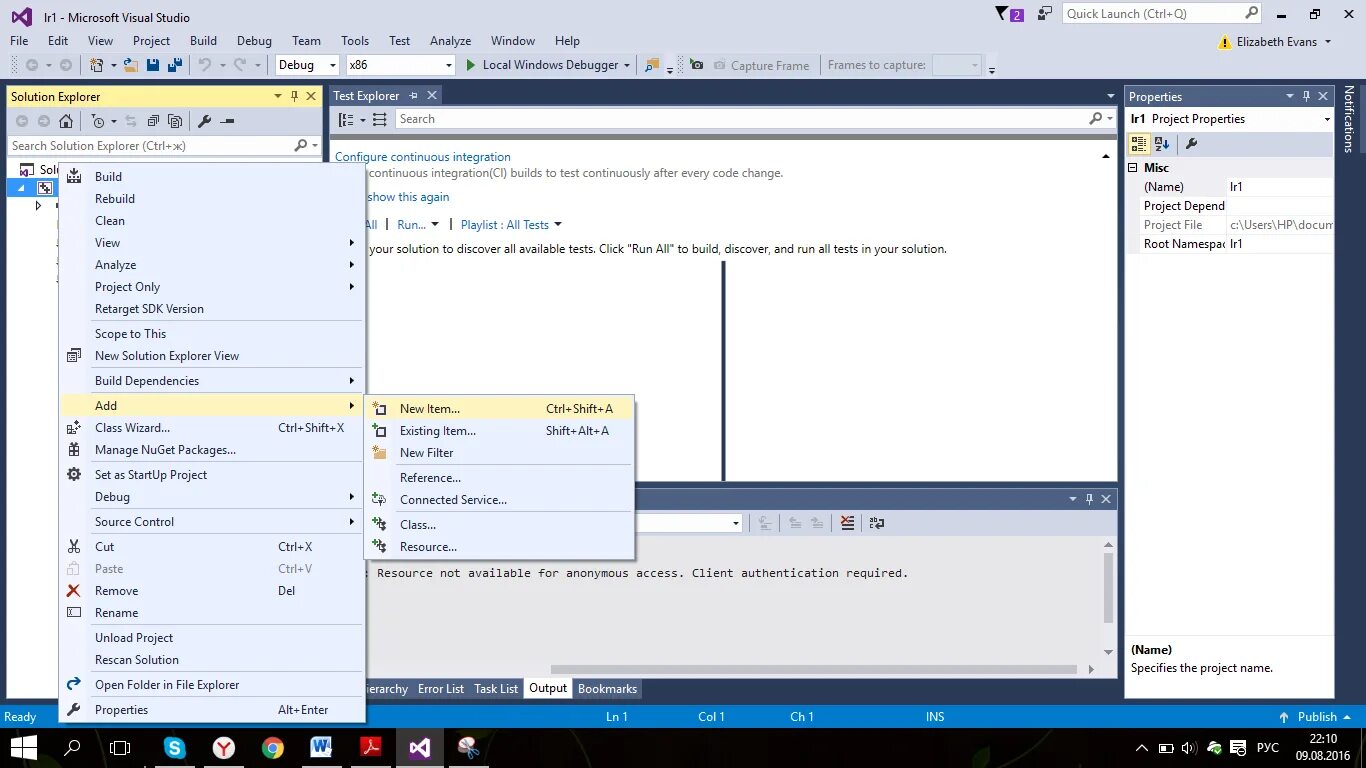Click the Property Pages wrench in Properties panel

(1191, 144)
